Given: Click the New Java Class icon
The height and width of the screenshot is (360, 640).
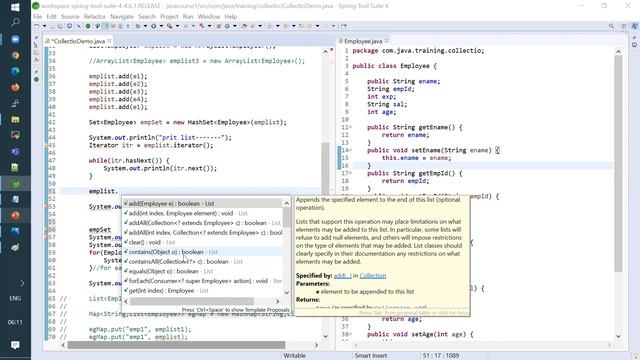Looking at the screenshot, I should (x=227, y=26).
